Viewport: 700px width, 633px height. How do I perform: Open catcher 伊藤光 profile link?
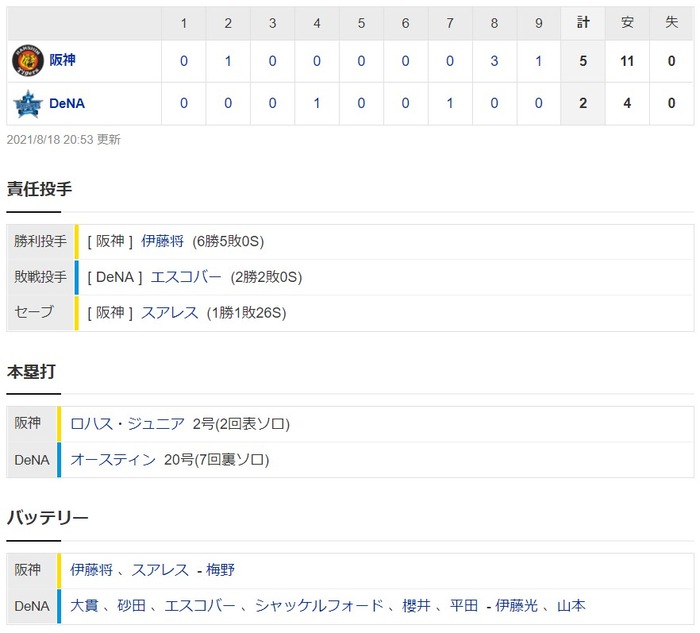pos(517,605)
